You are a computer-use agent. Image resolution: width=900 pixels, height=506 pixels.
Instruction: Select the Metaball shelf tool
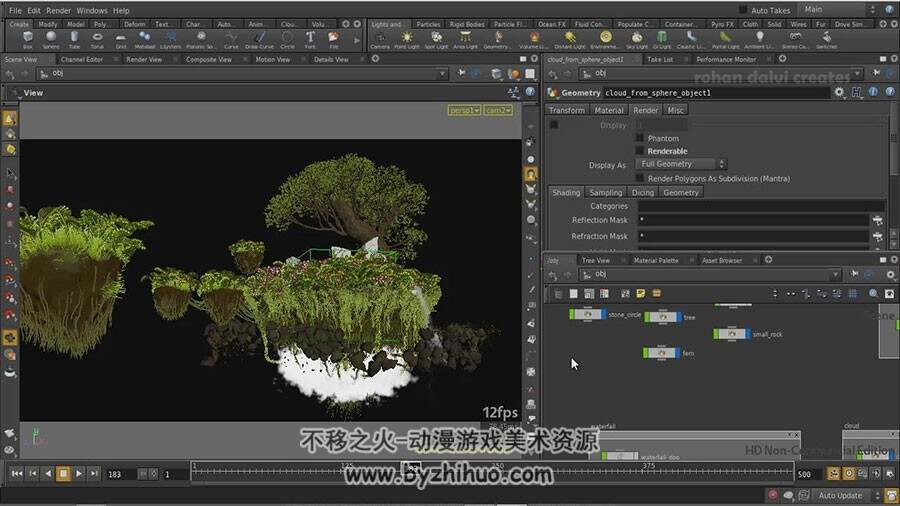[x=145, y=40]
